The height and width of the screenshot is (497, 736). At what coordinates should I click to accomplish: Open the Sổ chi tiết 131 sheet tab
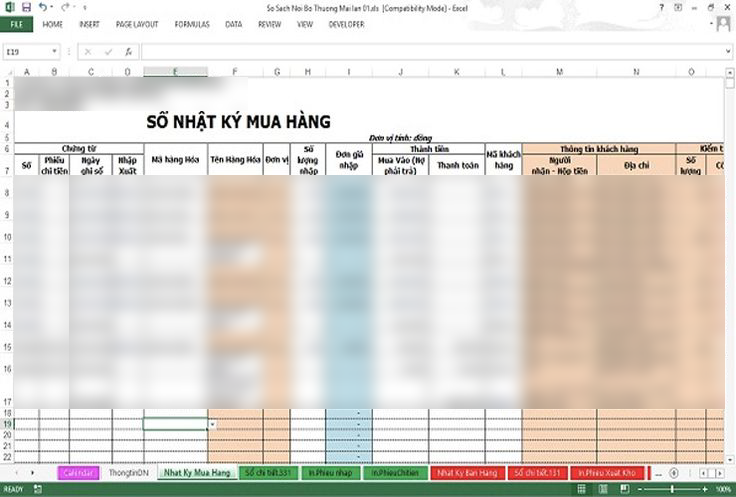tap(537, 473)
